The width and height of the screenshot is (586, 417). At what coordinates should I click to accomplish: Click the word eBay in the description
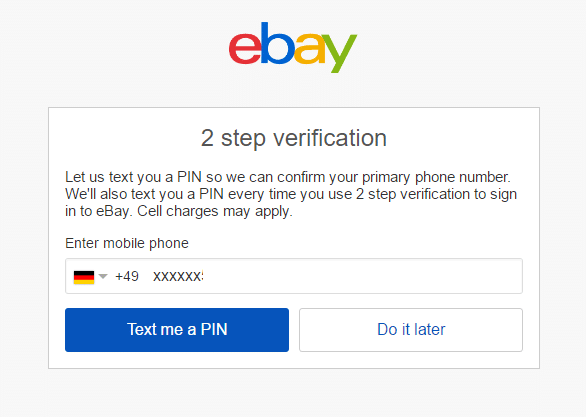pos(112,211)
